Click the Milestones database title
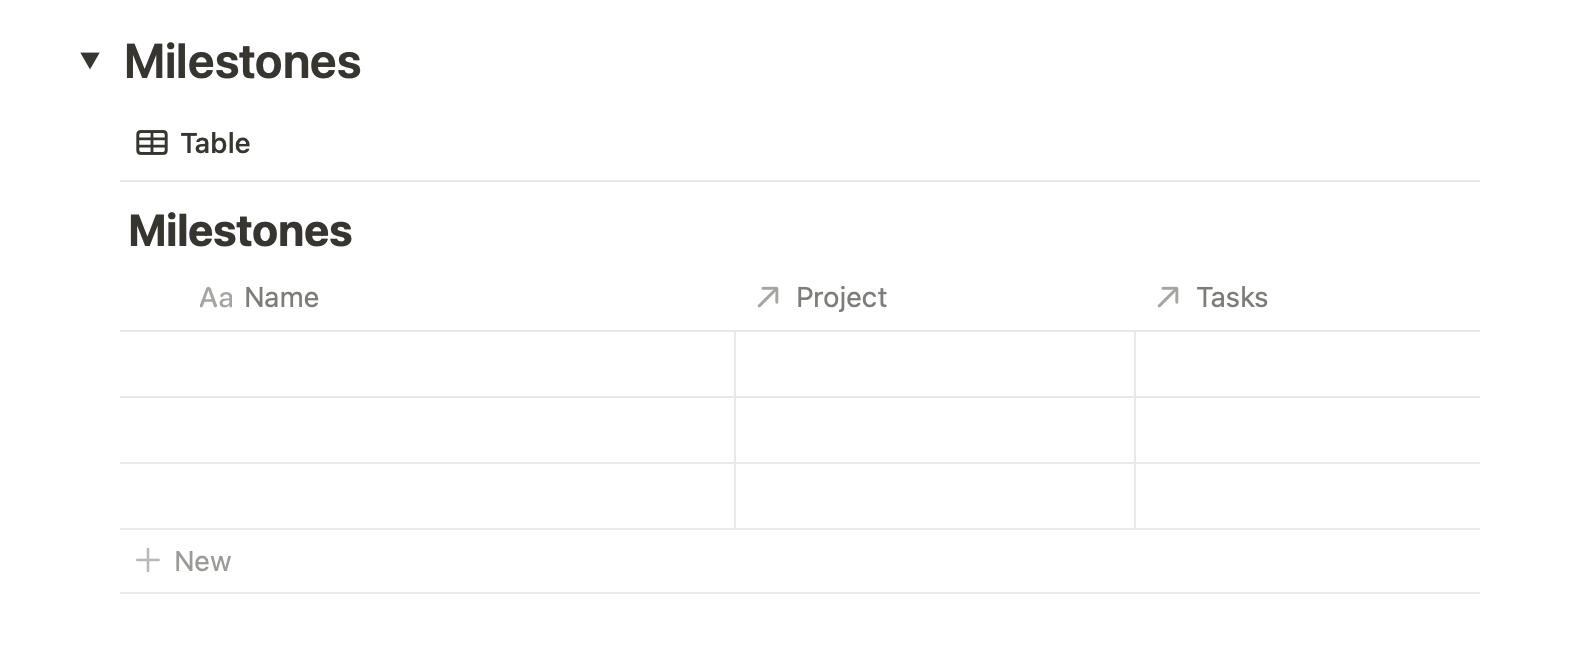1590x660 pixels. pos(240,231)
